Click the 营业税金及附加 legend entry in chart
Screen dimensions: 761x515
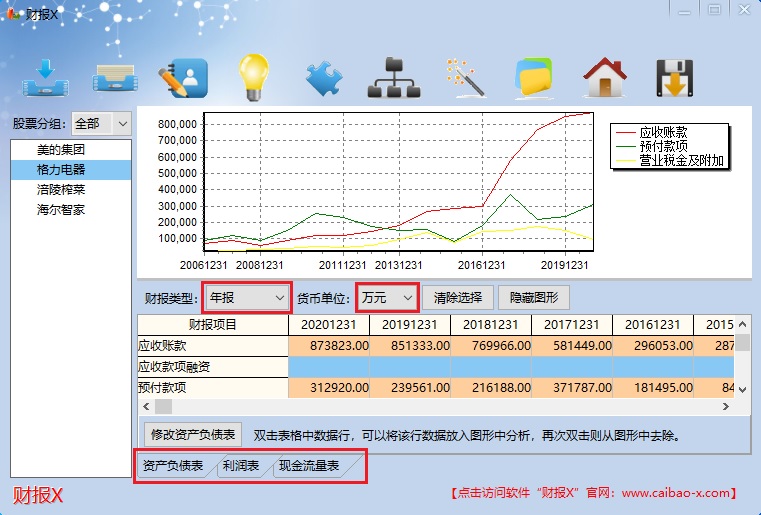point(670,160)
